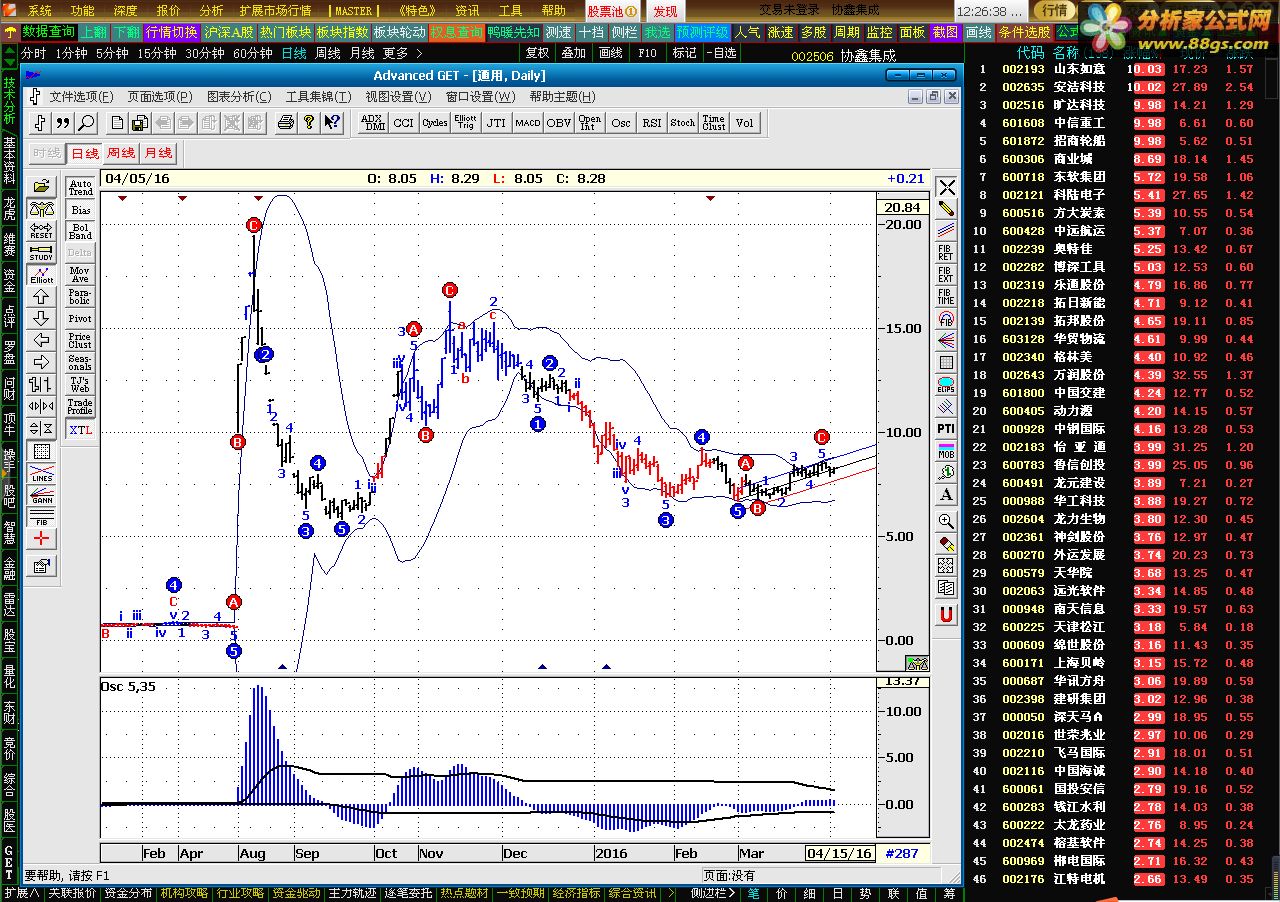Open the 系统 menu in top bar

point(39,11)
